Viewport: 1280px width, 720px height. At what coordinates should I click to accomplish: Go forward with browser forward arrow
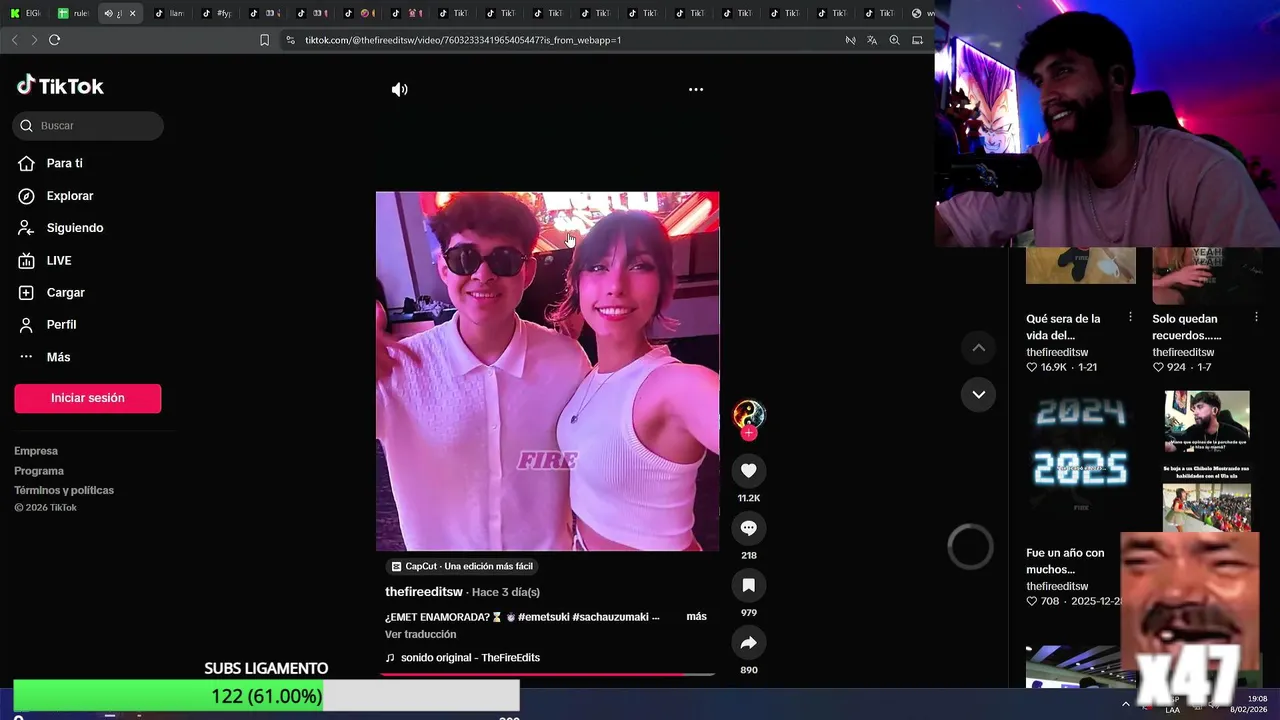click(x=34, y=40)
